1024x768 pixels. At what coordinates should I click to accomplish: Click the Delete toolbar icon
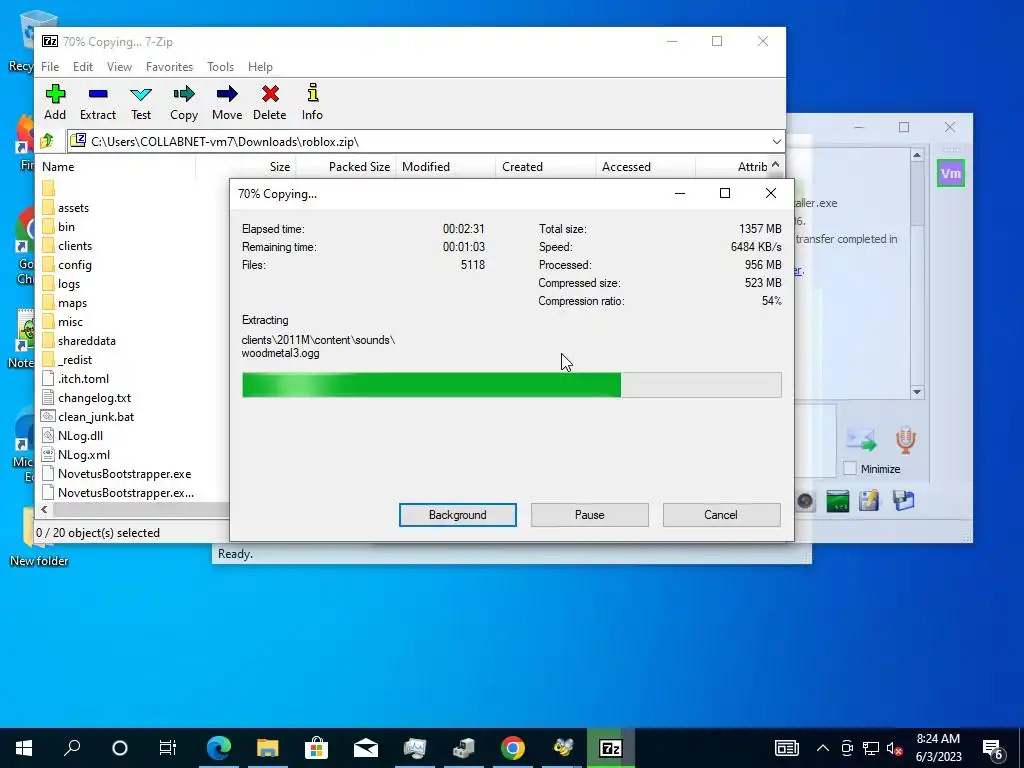270,94
